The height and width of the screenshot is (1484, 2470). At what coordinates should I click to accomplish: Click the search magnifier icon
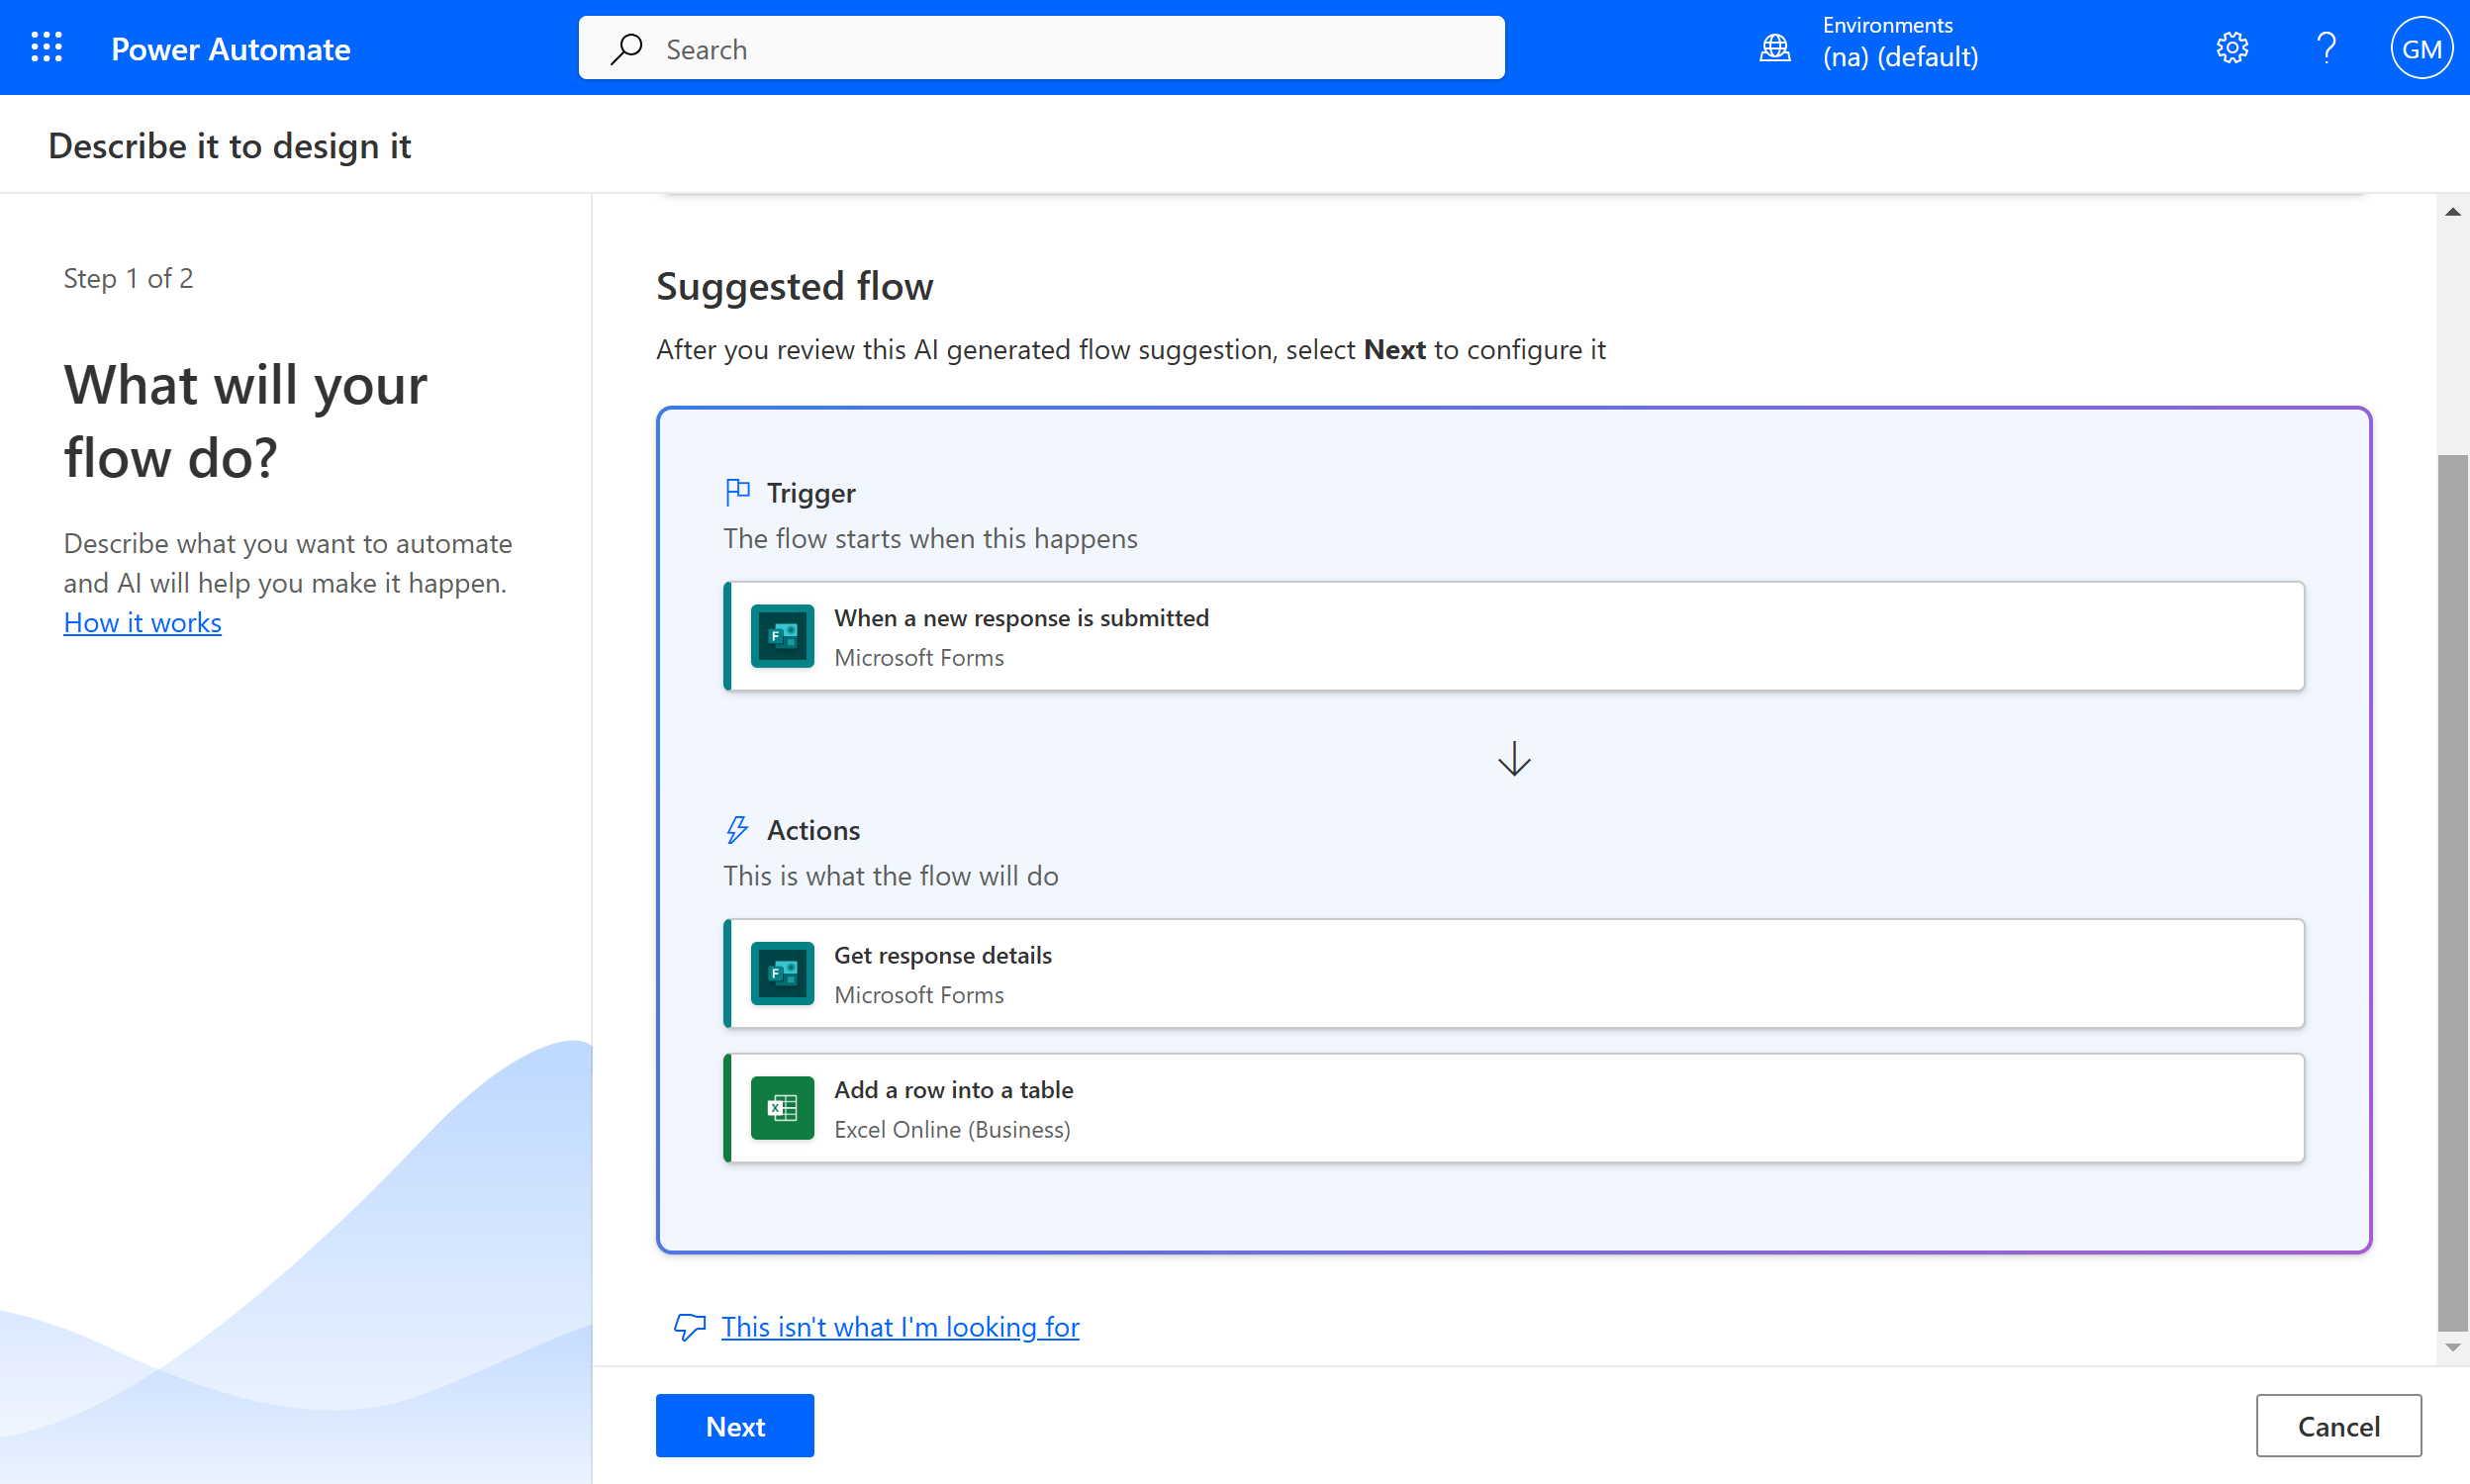627,49
